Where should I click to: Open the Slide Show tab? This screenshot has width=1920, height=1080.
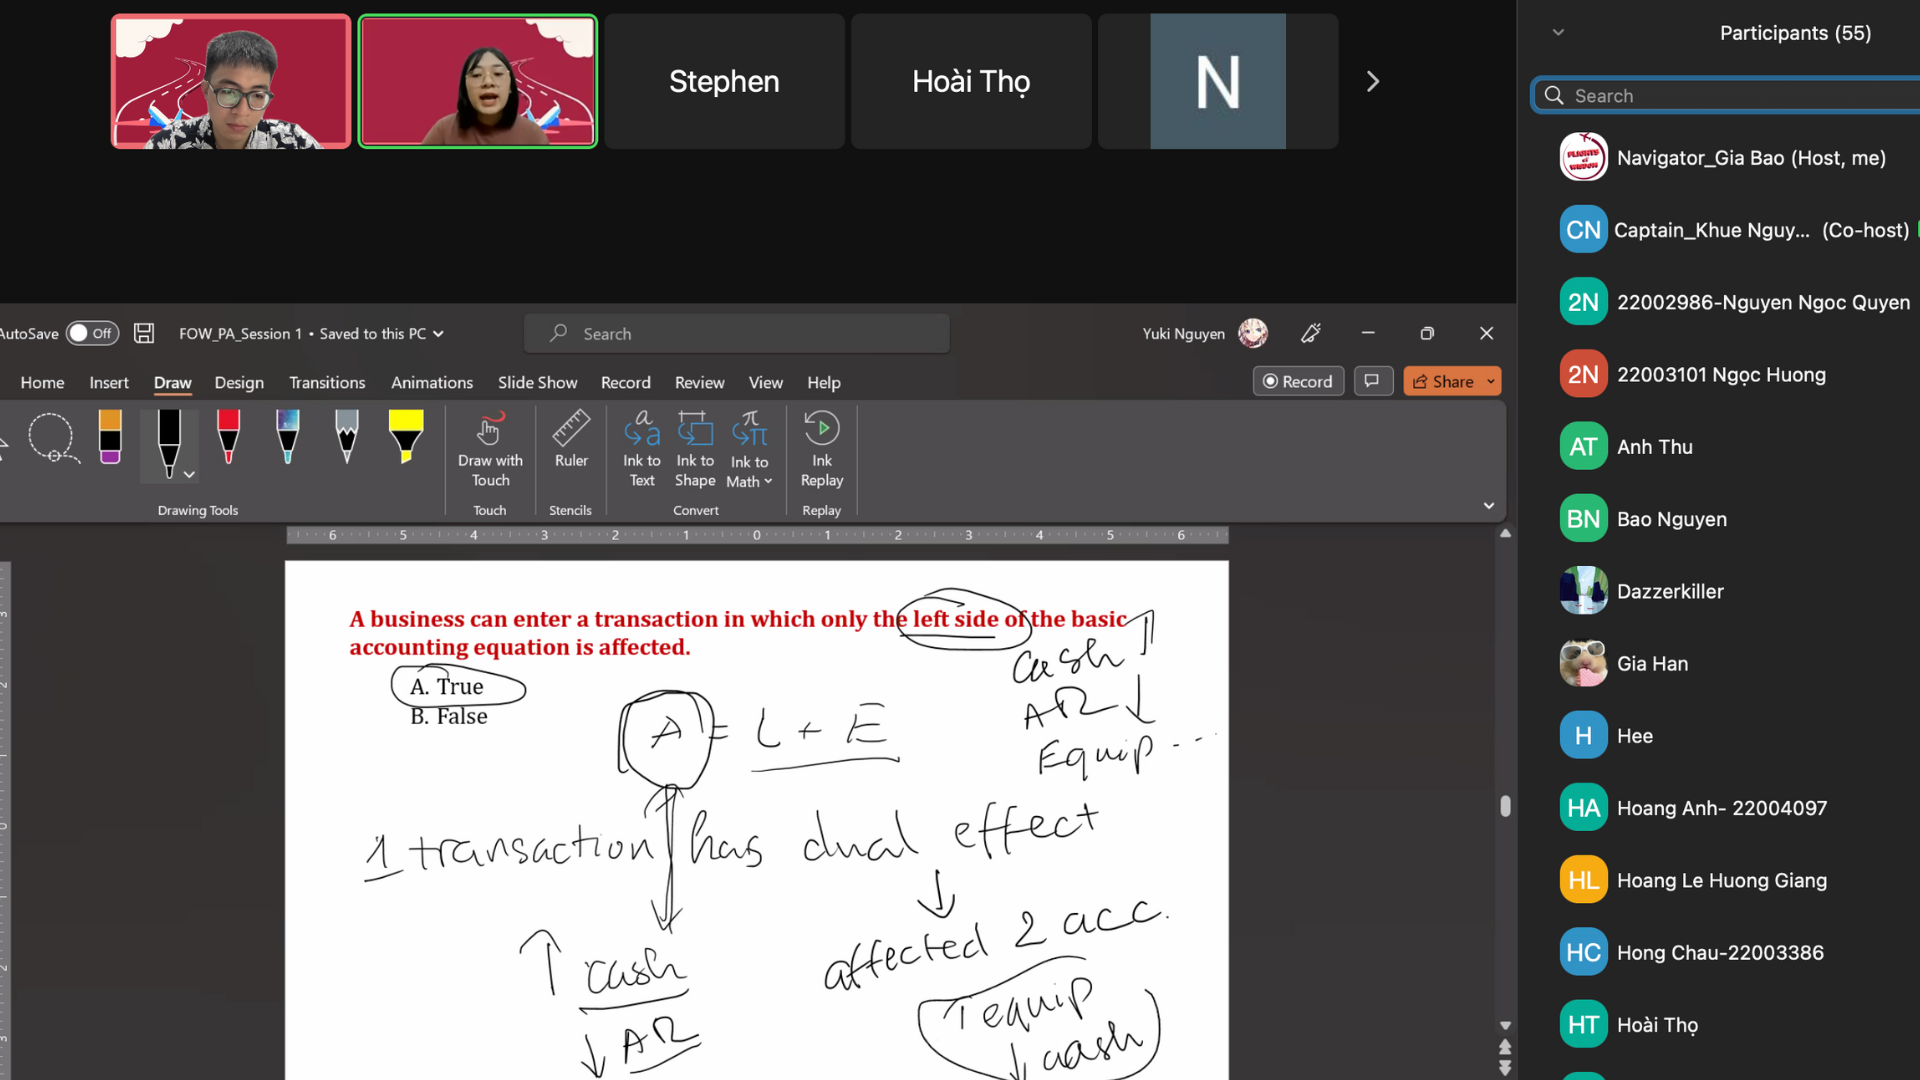tap(537, 382)
